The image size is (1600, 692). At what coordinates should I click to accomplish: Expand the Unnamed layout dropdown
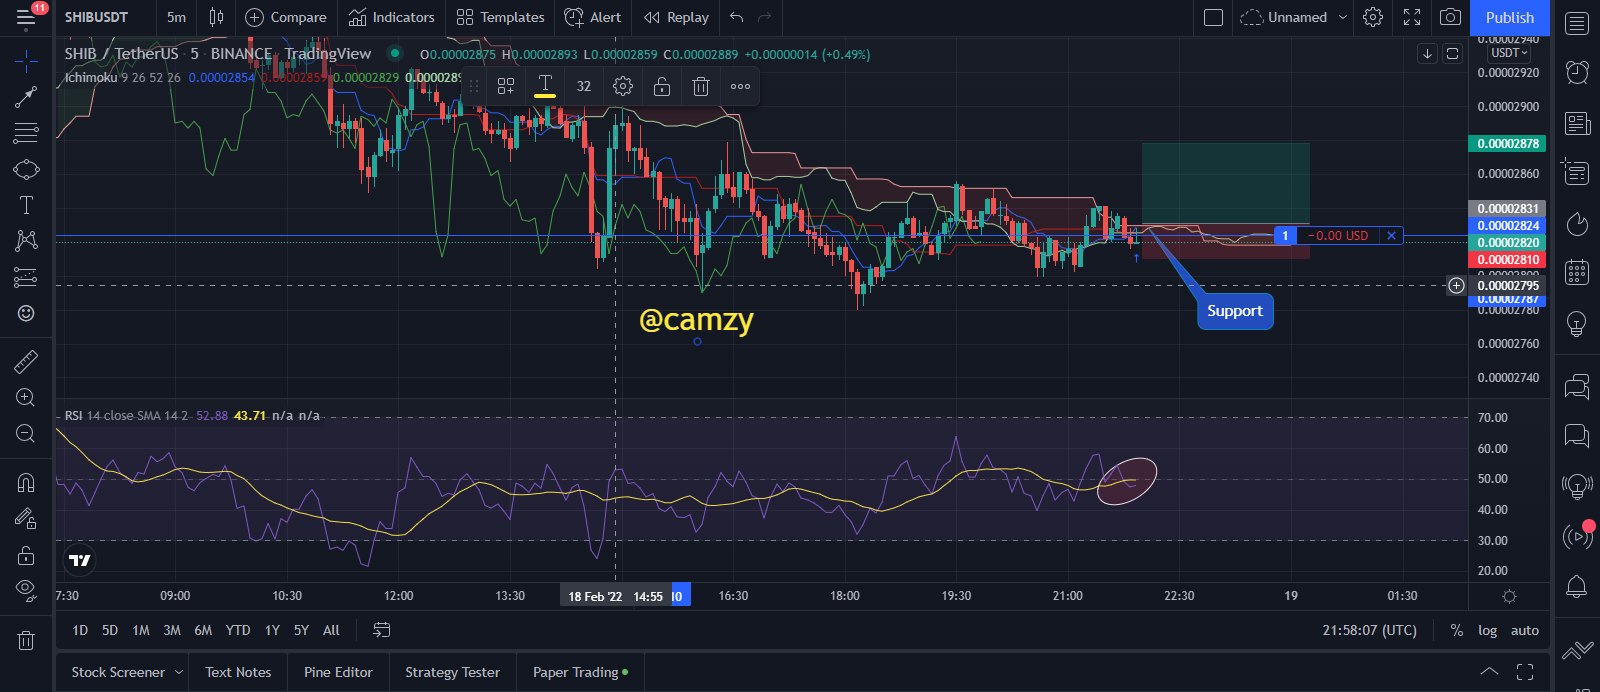(x=1343, y=17)
